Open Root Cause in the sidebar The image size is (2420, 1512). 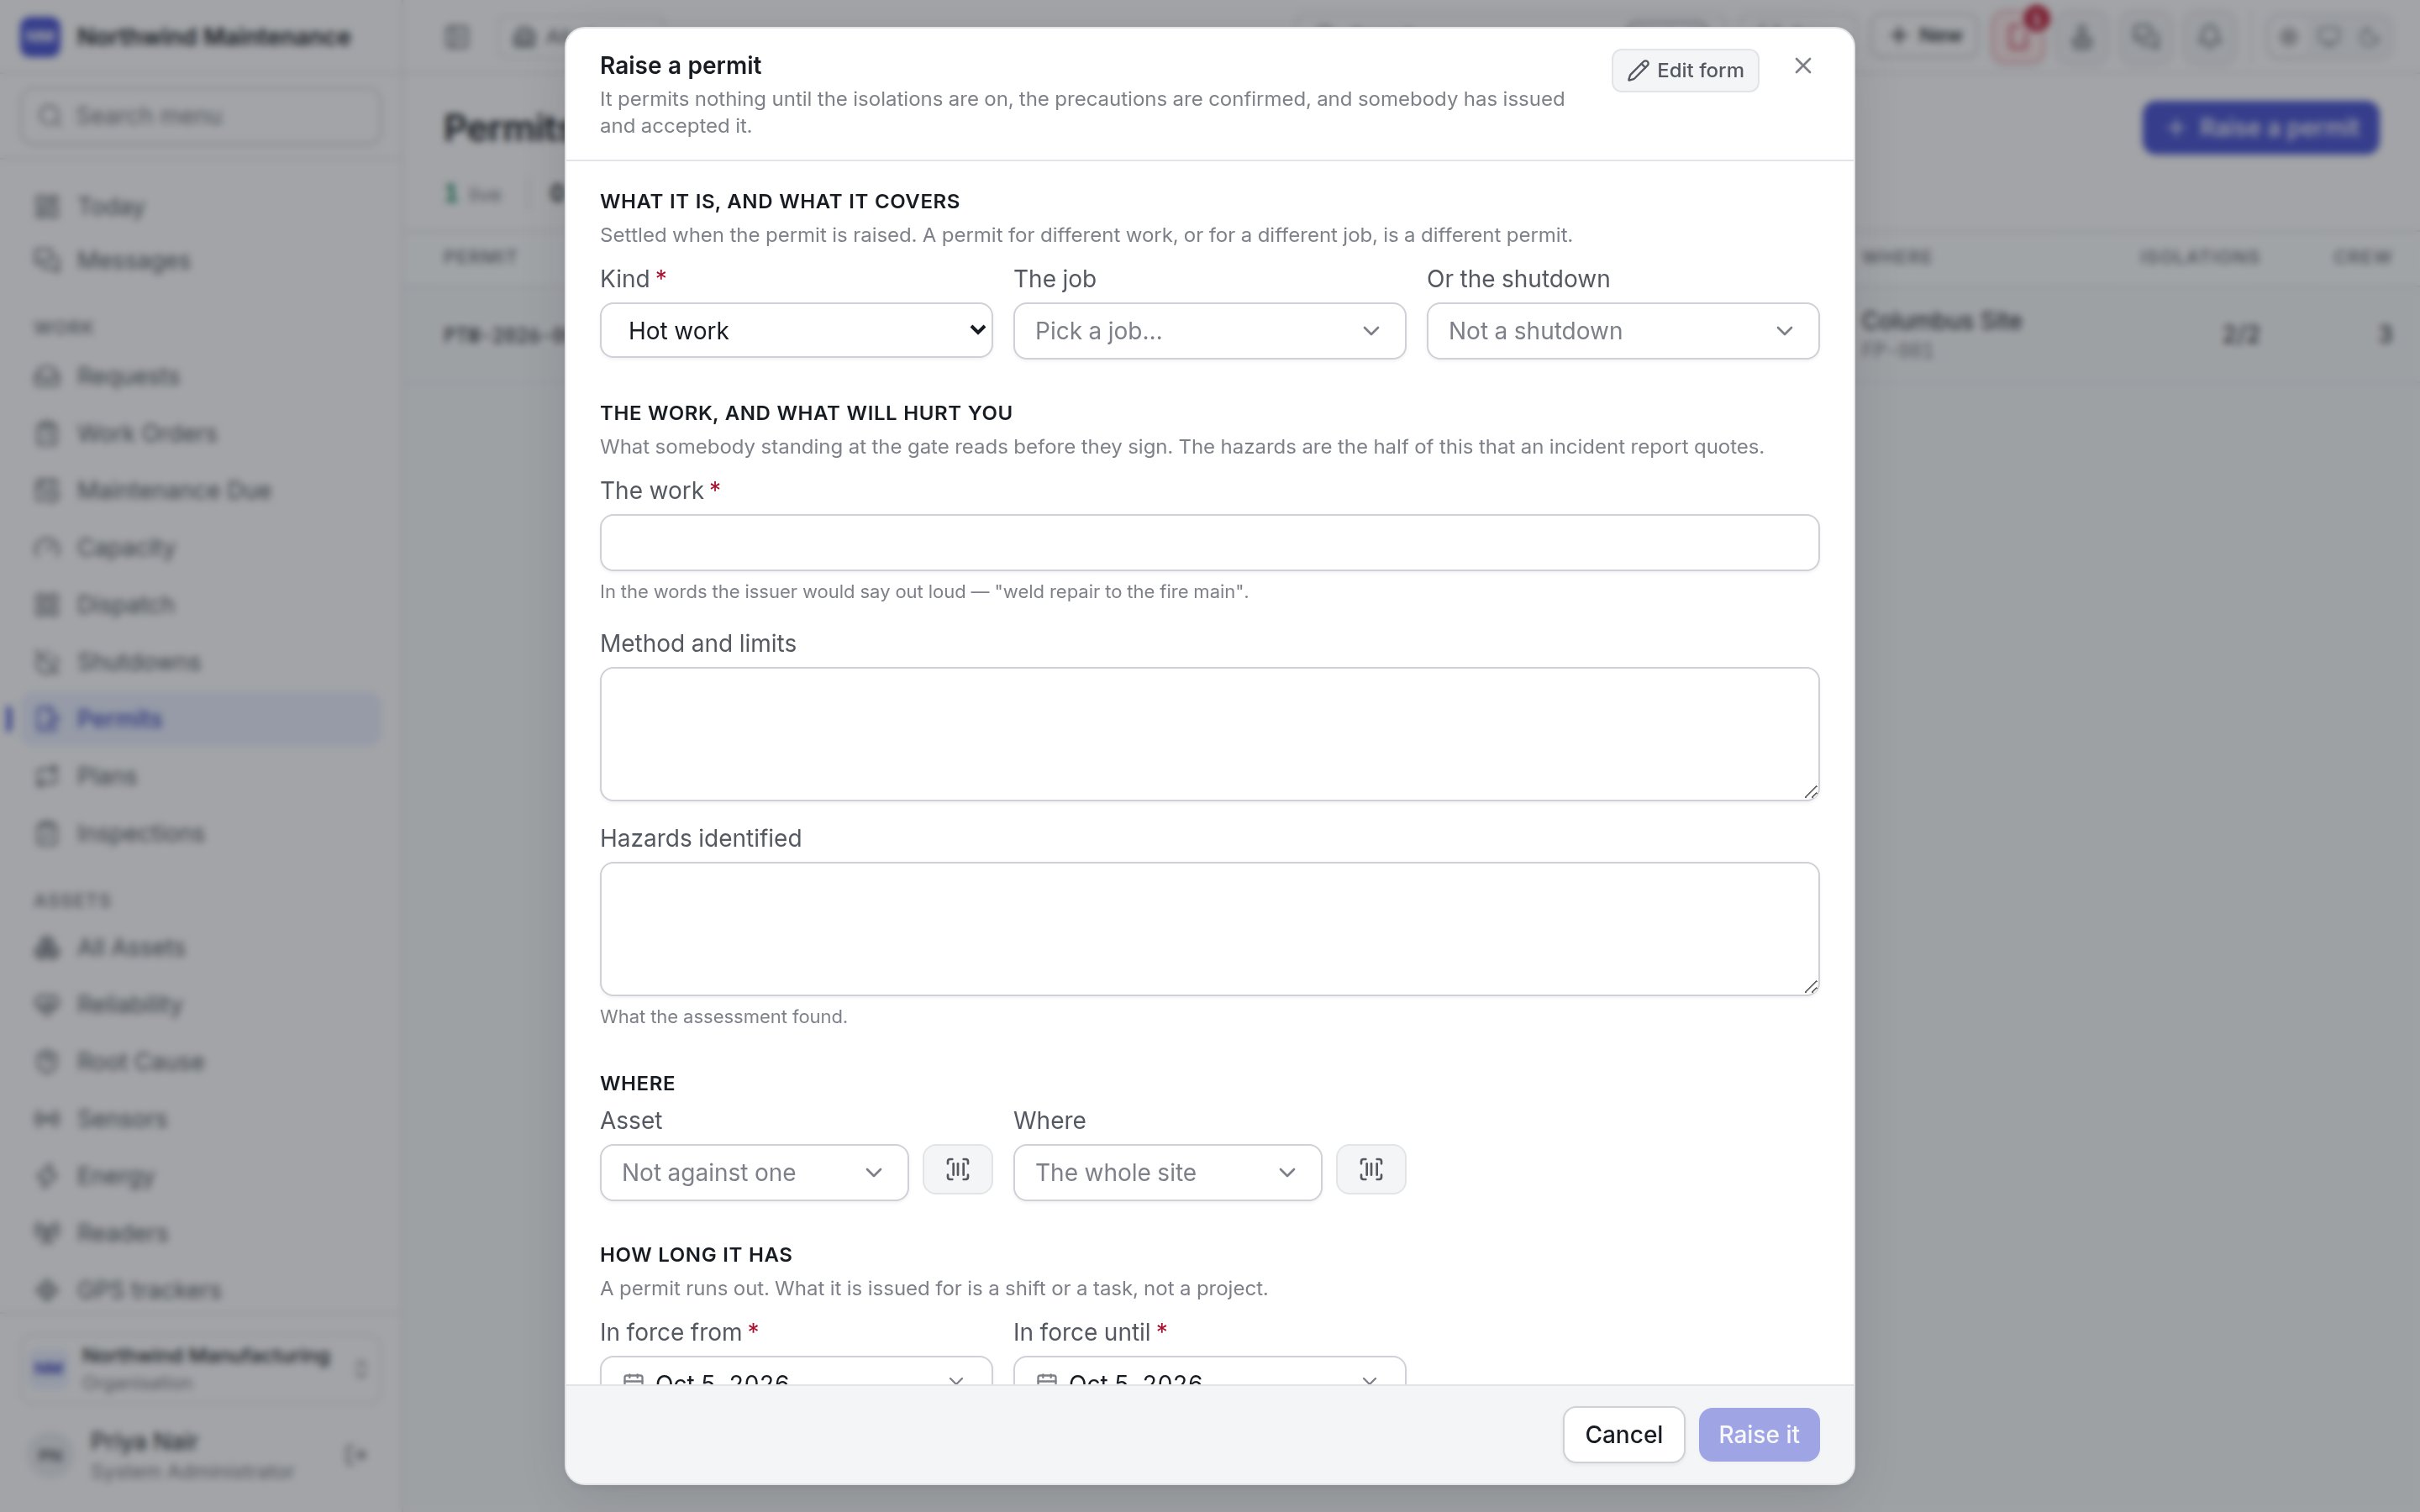200,1061
